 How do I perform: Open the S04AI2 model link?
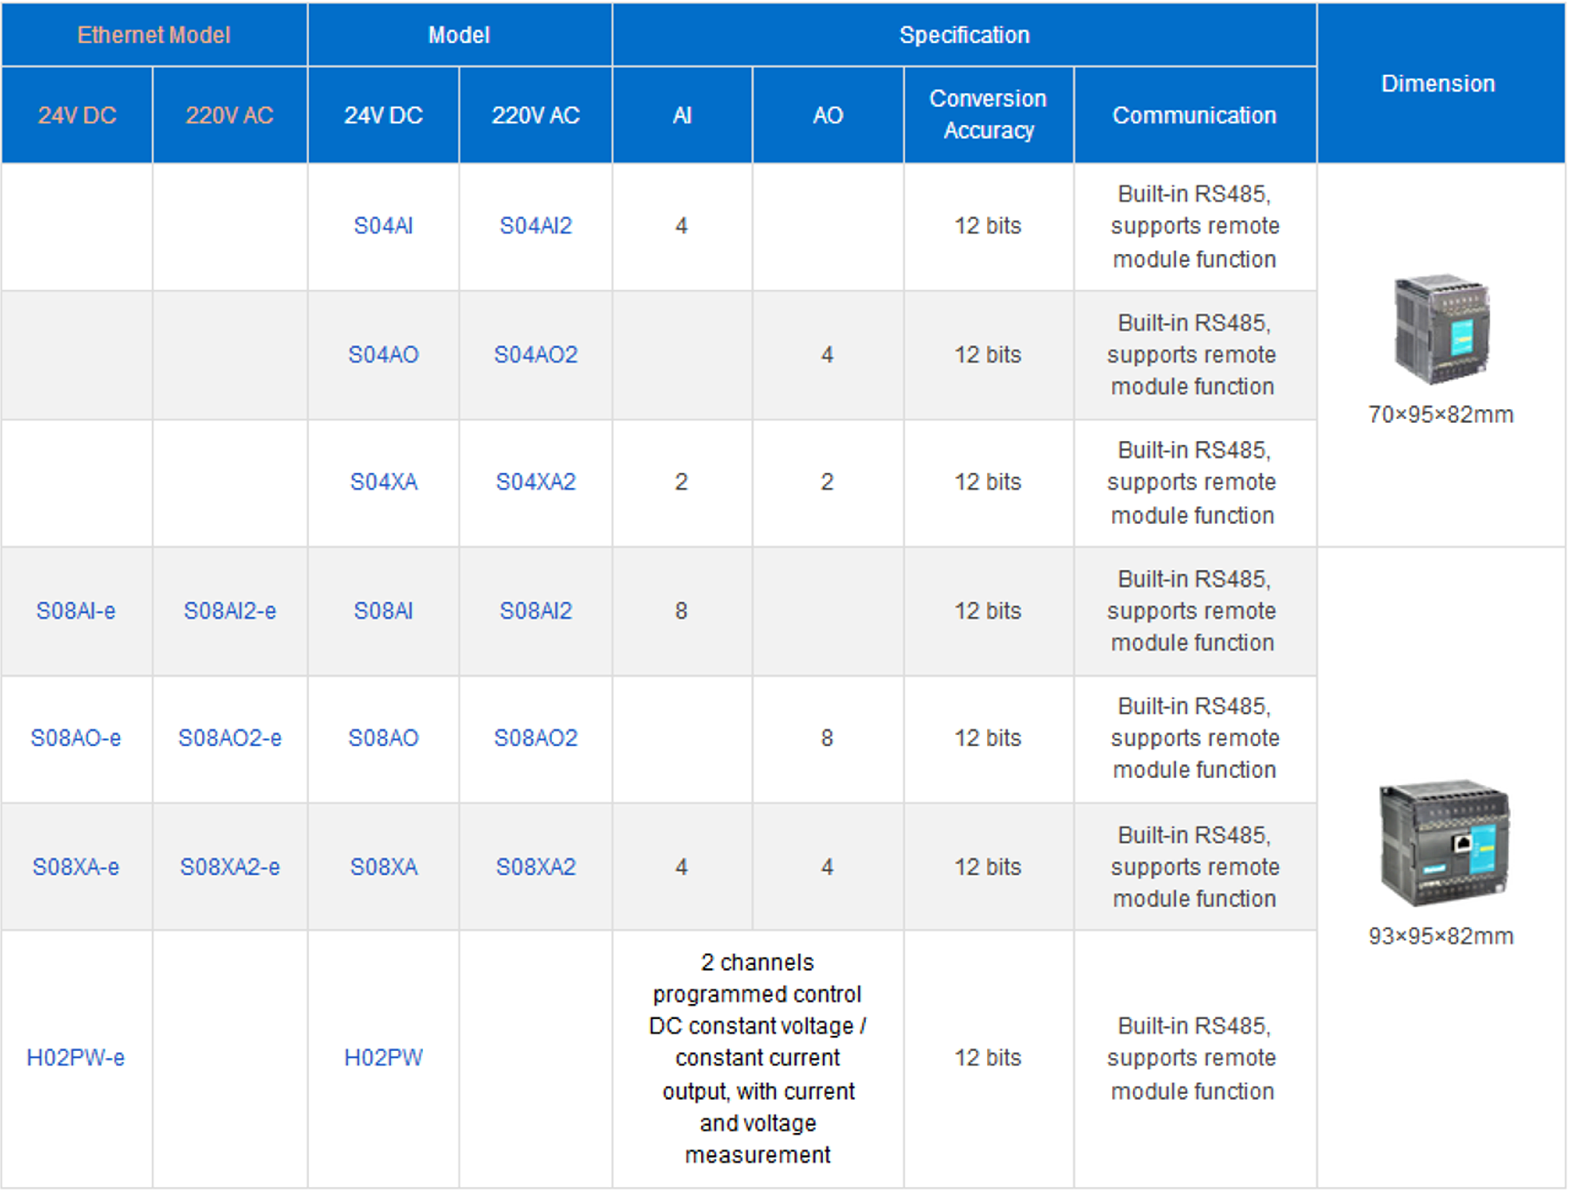coord(535,226)
